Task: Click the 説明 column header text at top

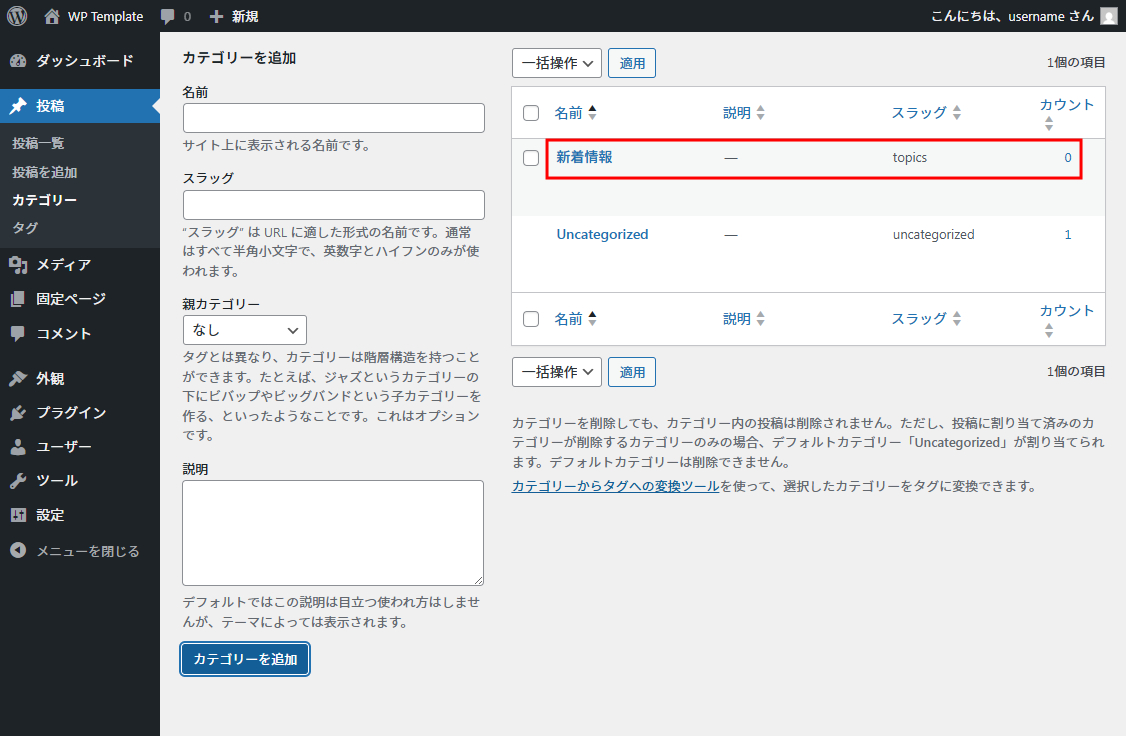Action: coord(737,113)
